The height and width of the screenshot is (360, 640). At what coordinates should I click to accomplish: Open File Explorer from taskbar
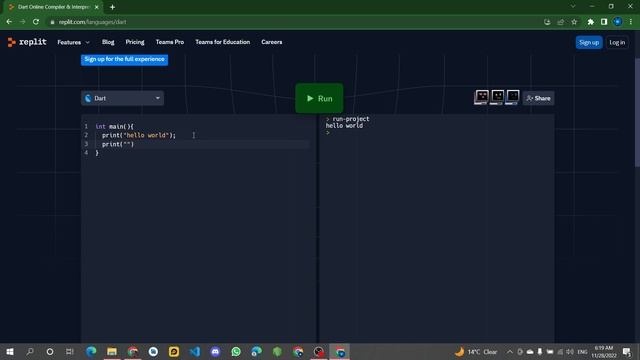tap(112, 351)
